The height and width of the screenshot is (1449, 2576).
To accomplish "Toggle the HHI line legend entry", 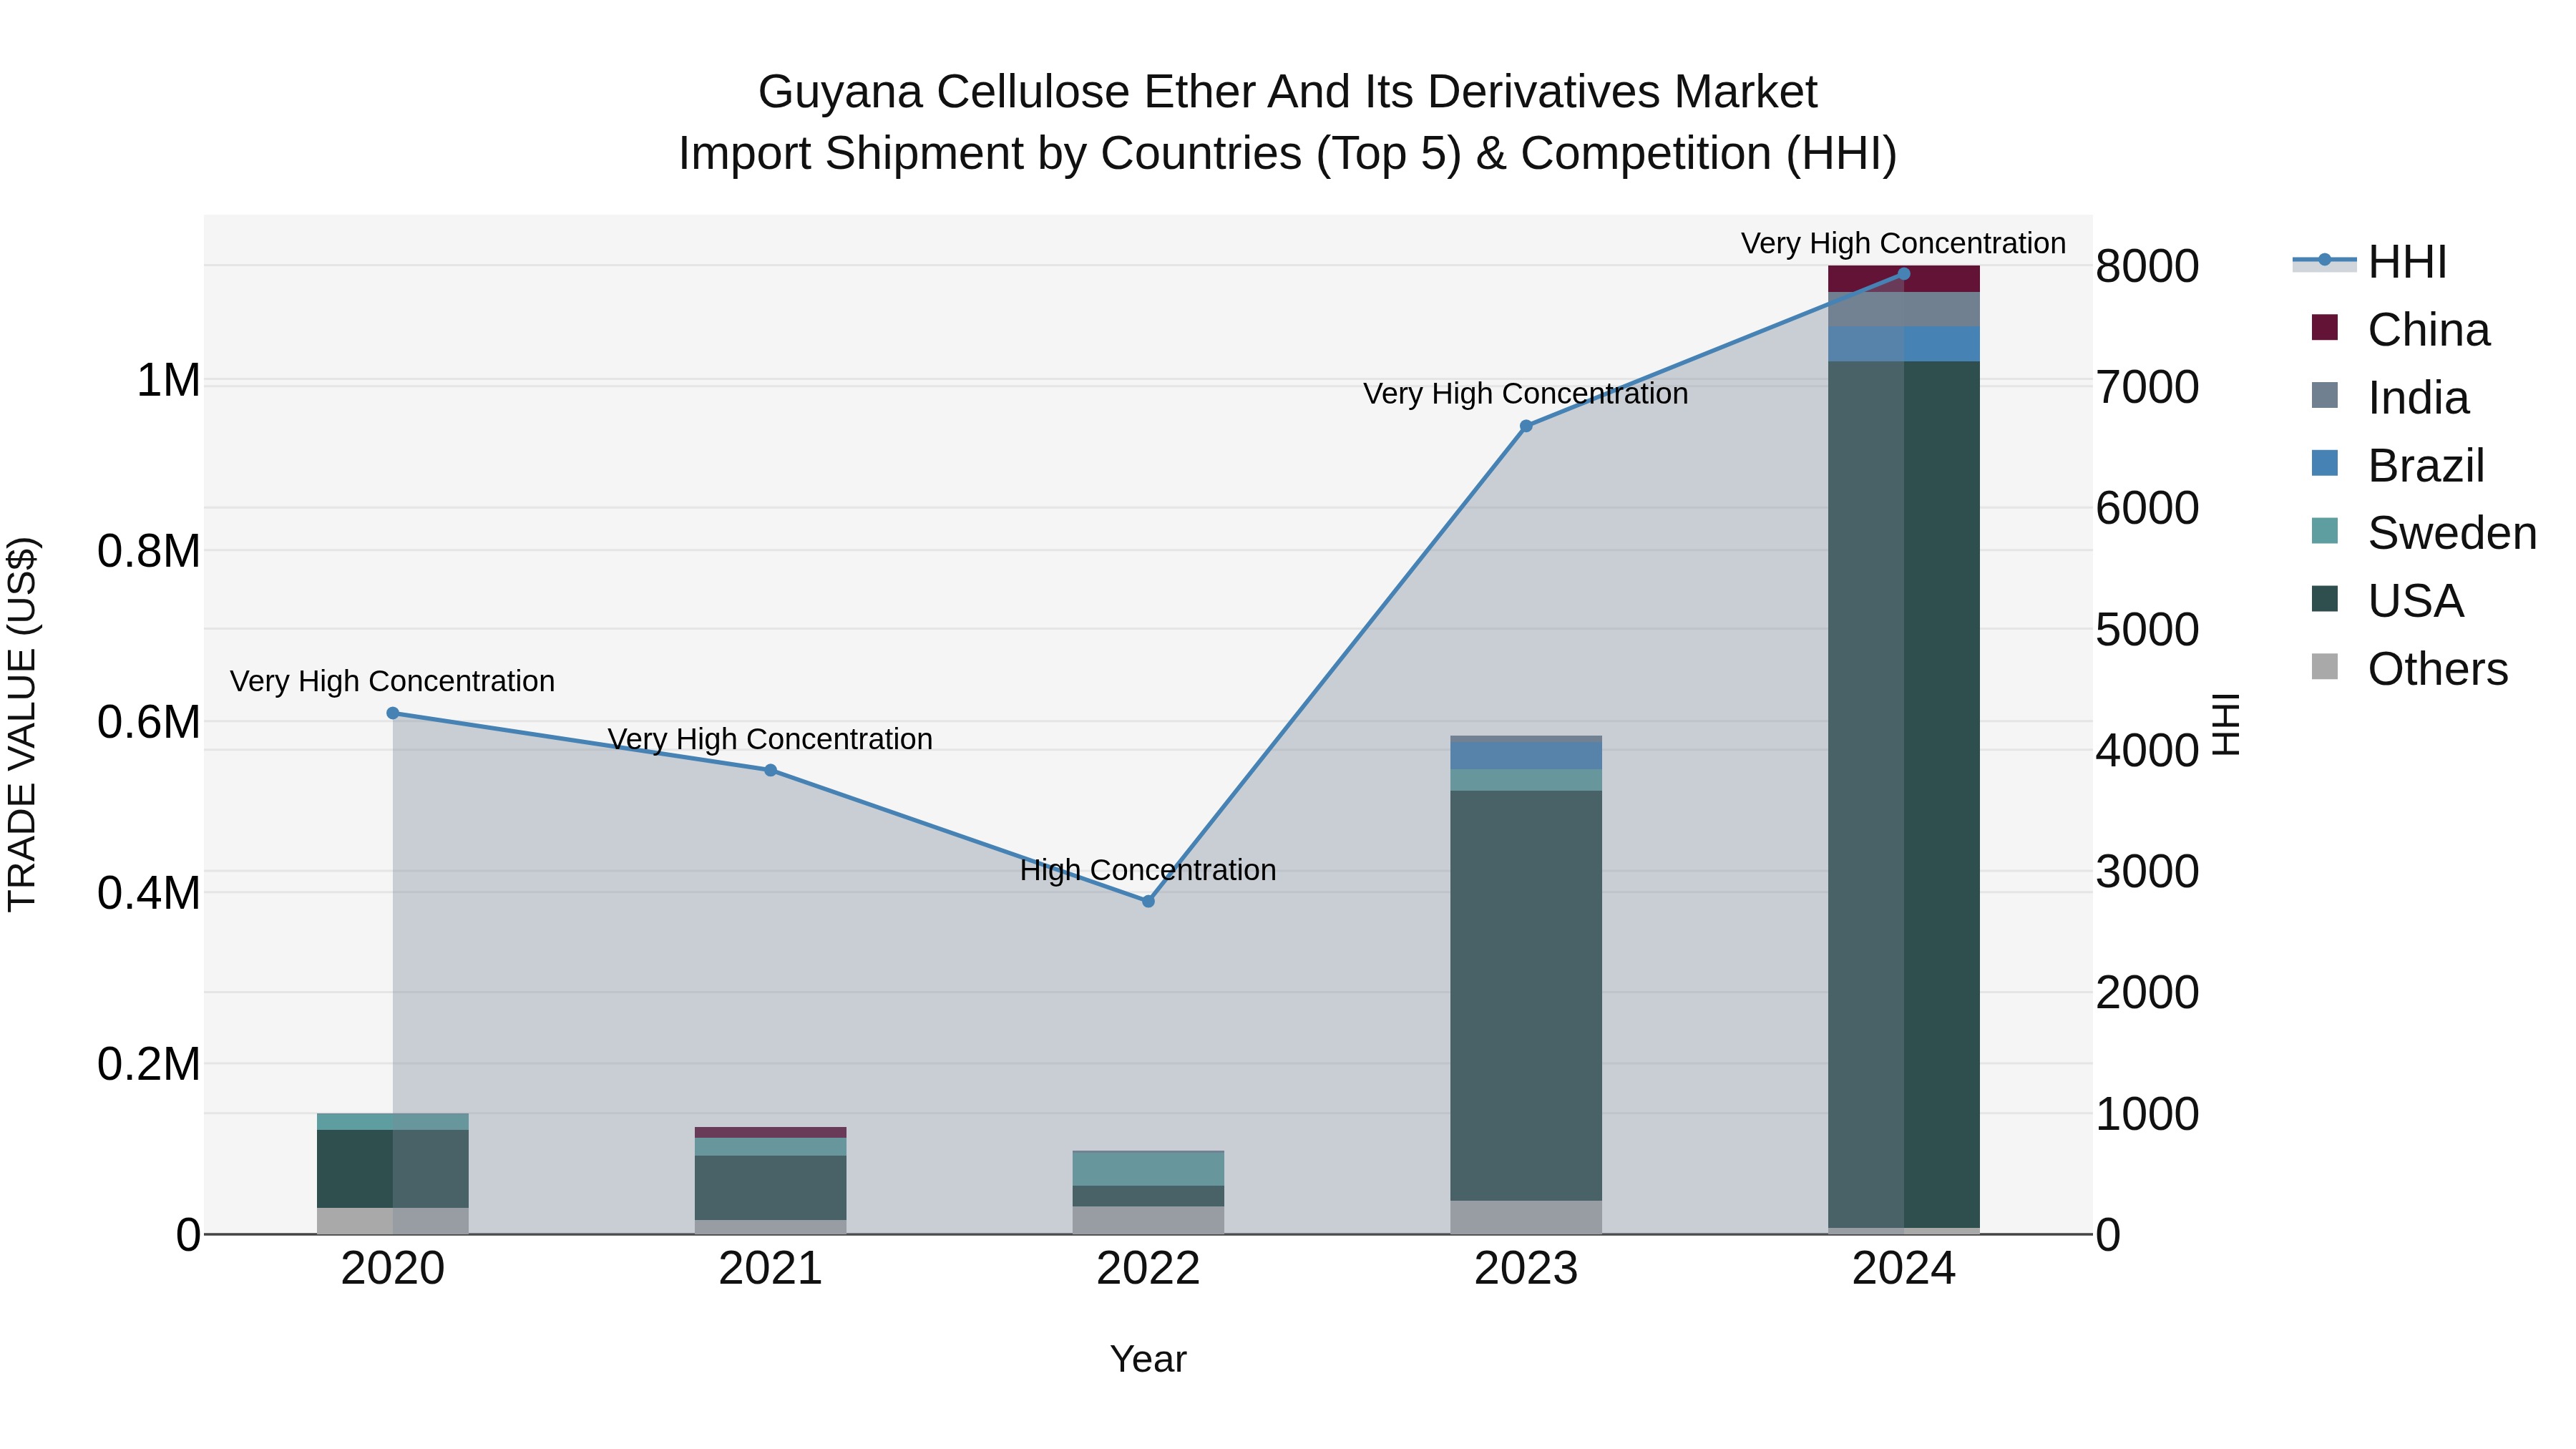I will (x=2370, y=262).
